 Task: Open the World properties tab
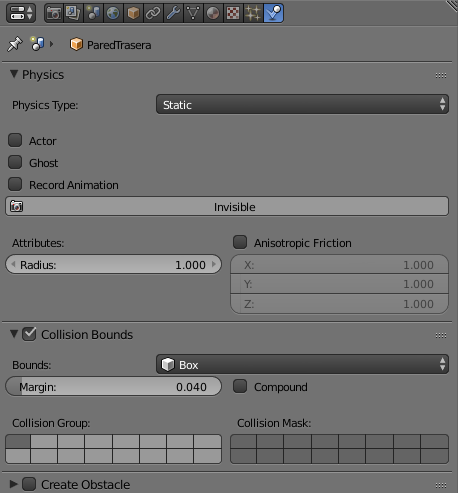[113, 13]
